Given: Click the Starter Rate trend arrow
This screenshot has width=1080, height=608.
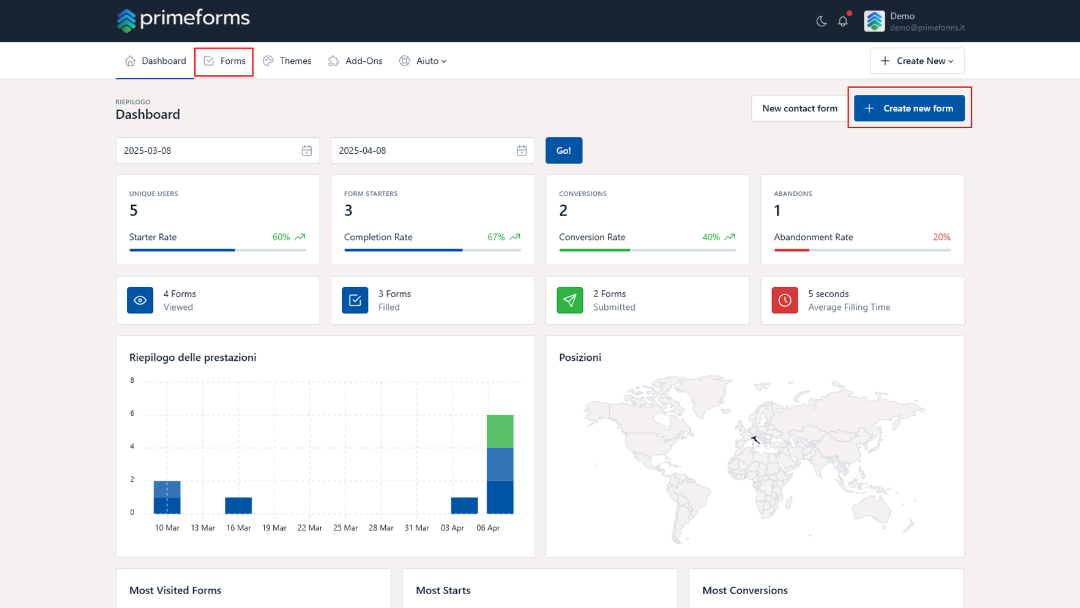Looking at the screenshot, I should coord(300,237).
